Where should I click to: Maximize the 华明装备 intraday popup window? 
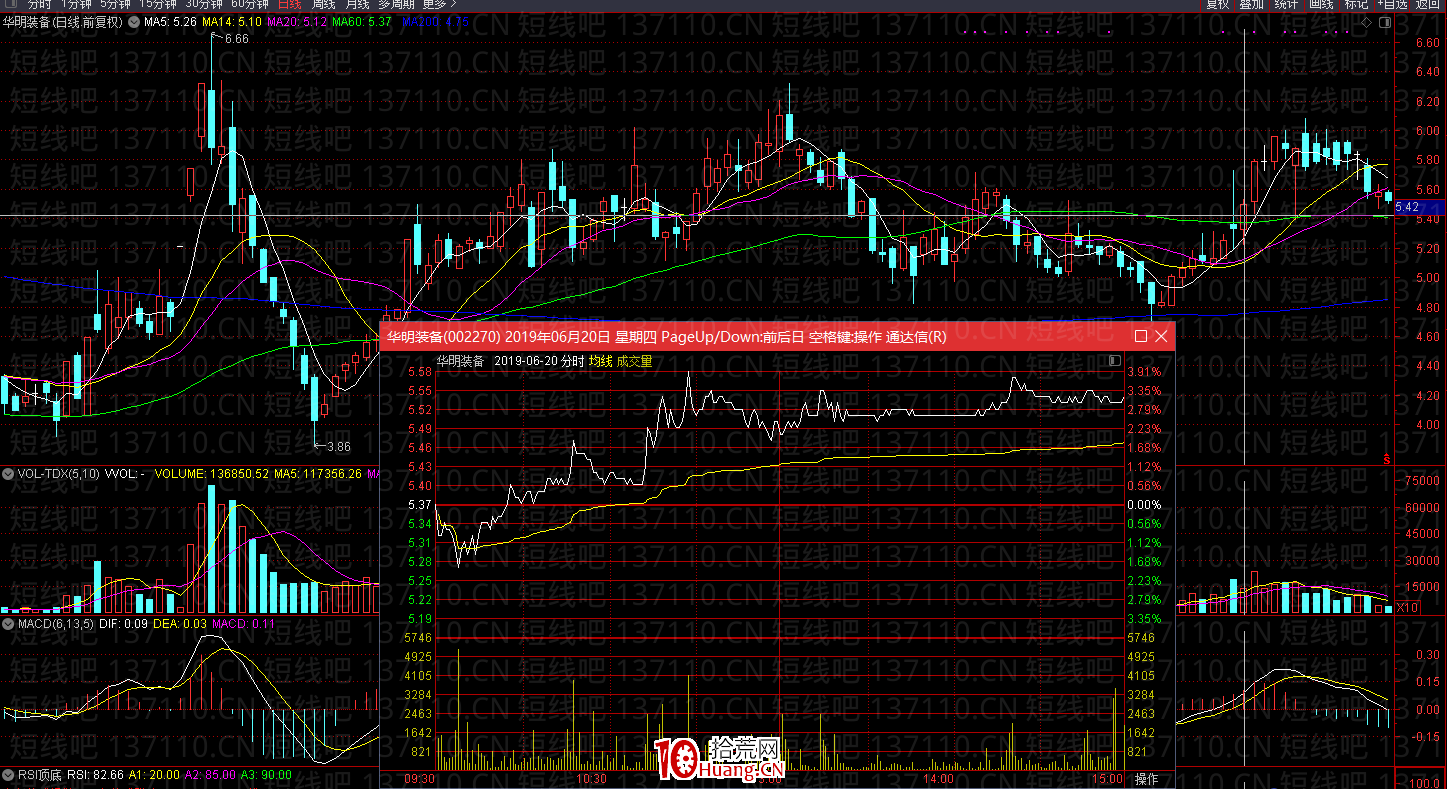tap(1141, 337)
